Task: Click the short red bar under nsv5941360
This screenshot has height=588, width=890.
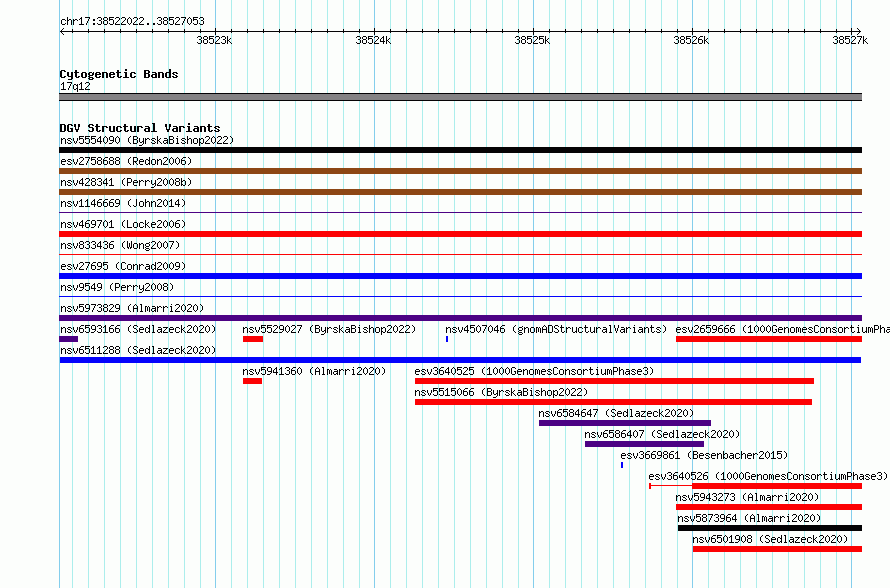Action: pos(253,381)
